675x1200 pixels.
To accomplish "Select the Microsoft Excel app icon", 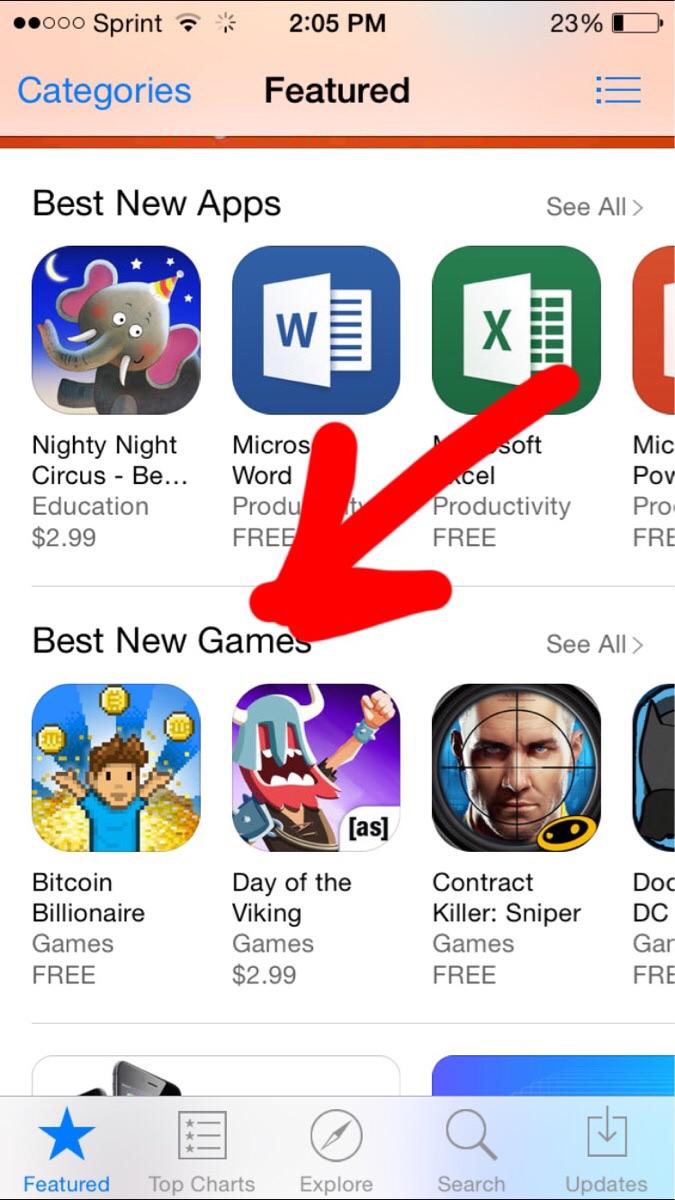I will pos(516,330).
